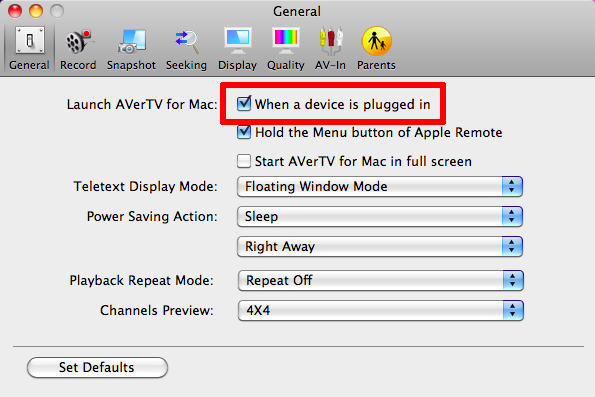Open the Snapshot camera preferences
The width and height of the screenshot is (595, 397).
(x=131, y=49)
